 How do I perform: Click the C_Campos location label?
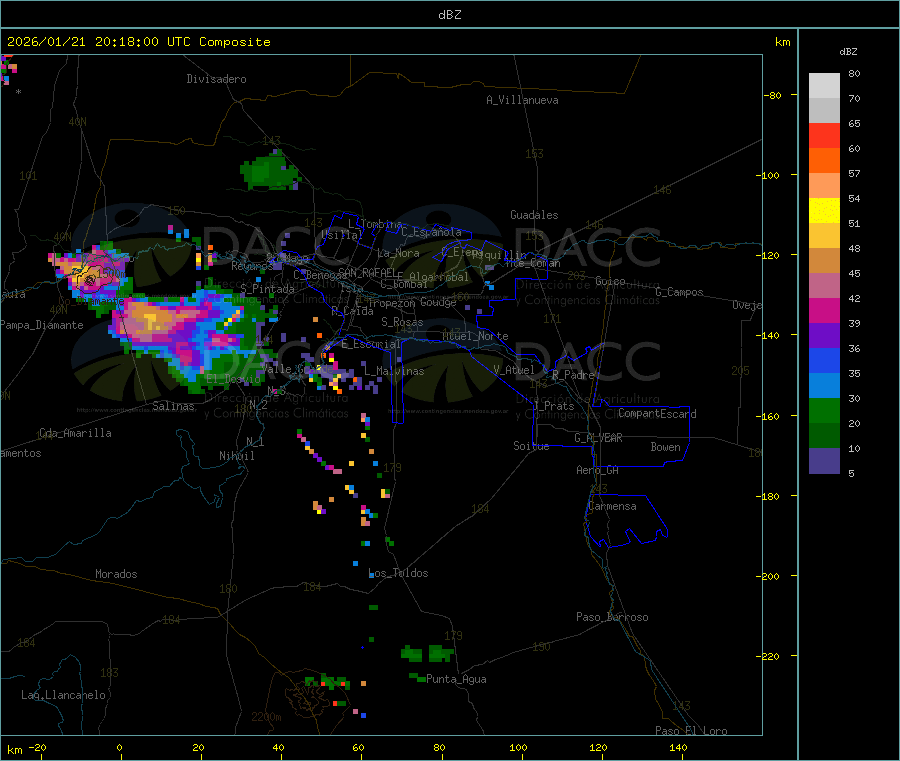coord(680,292)
